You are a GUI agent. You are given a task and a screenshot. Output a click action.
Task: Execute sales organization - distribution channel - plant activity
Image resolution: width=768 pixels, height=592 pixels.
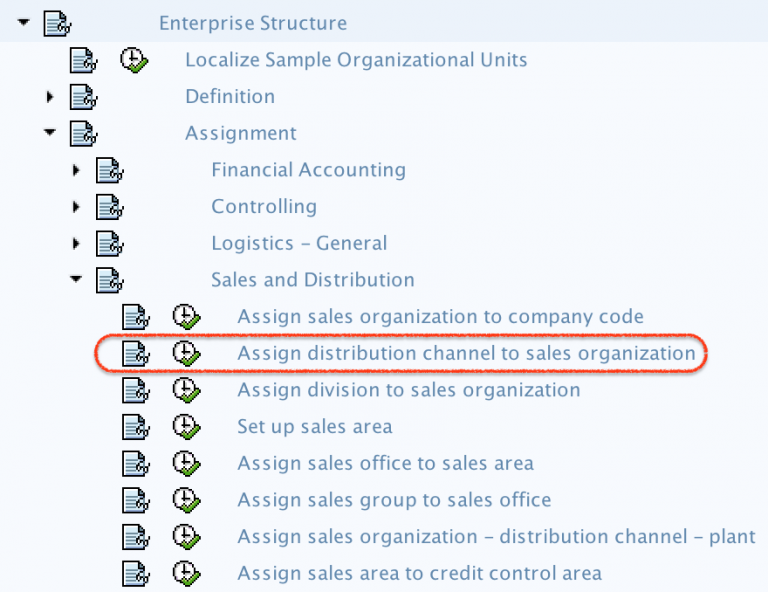187,537
